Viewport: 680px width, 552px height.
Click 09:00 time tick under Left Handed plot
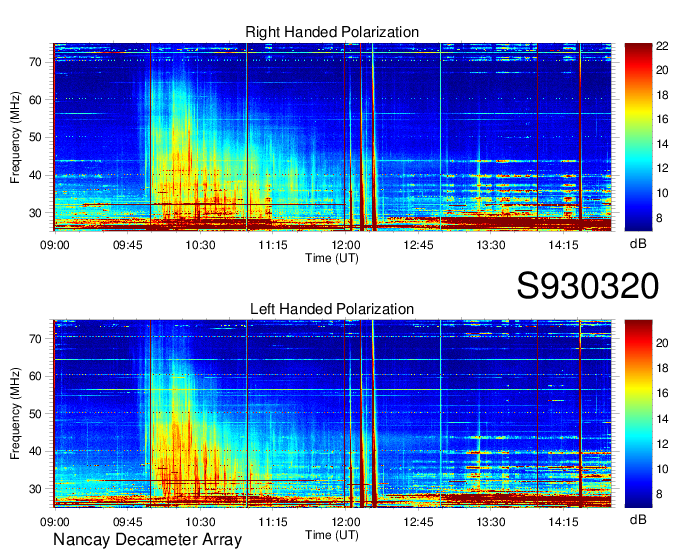[x=55, y=522]
